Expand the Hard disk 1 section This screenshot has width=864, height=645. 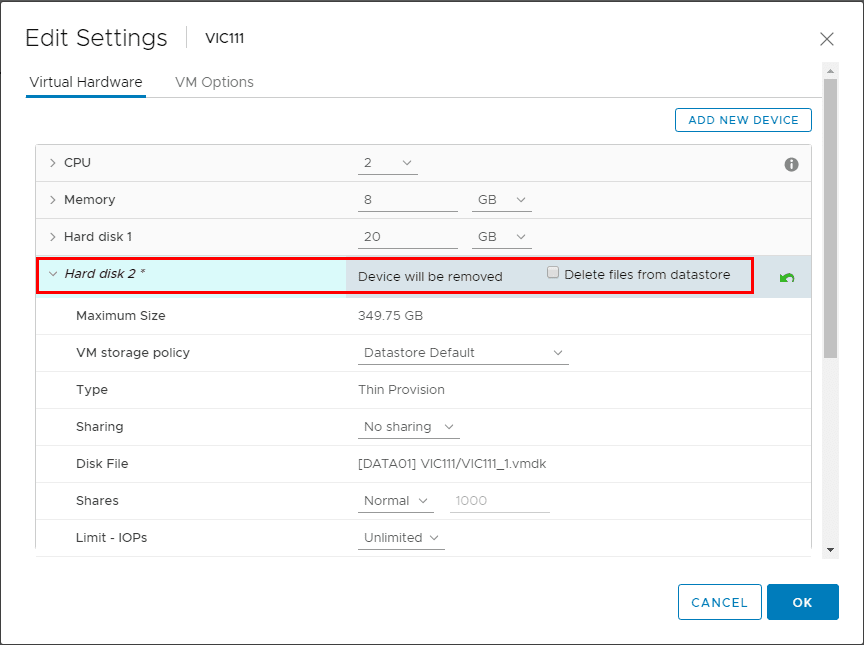53,237
